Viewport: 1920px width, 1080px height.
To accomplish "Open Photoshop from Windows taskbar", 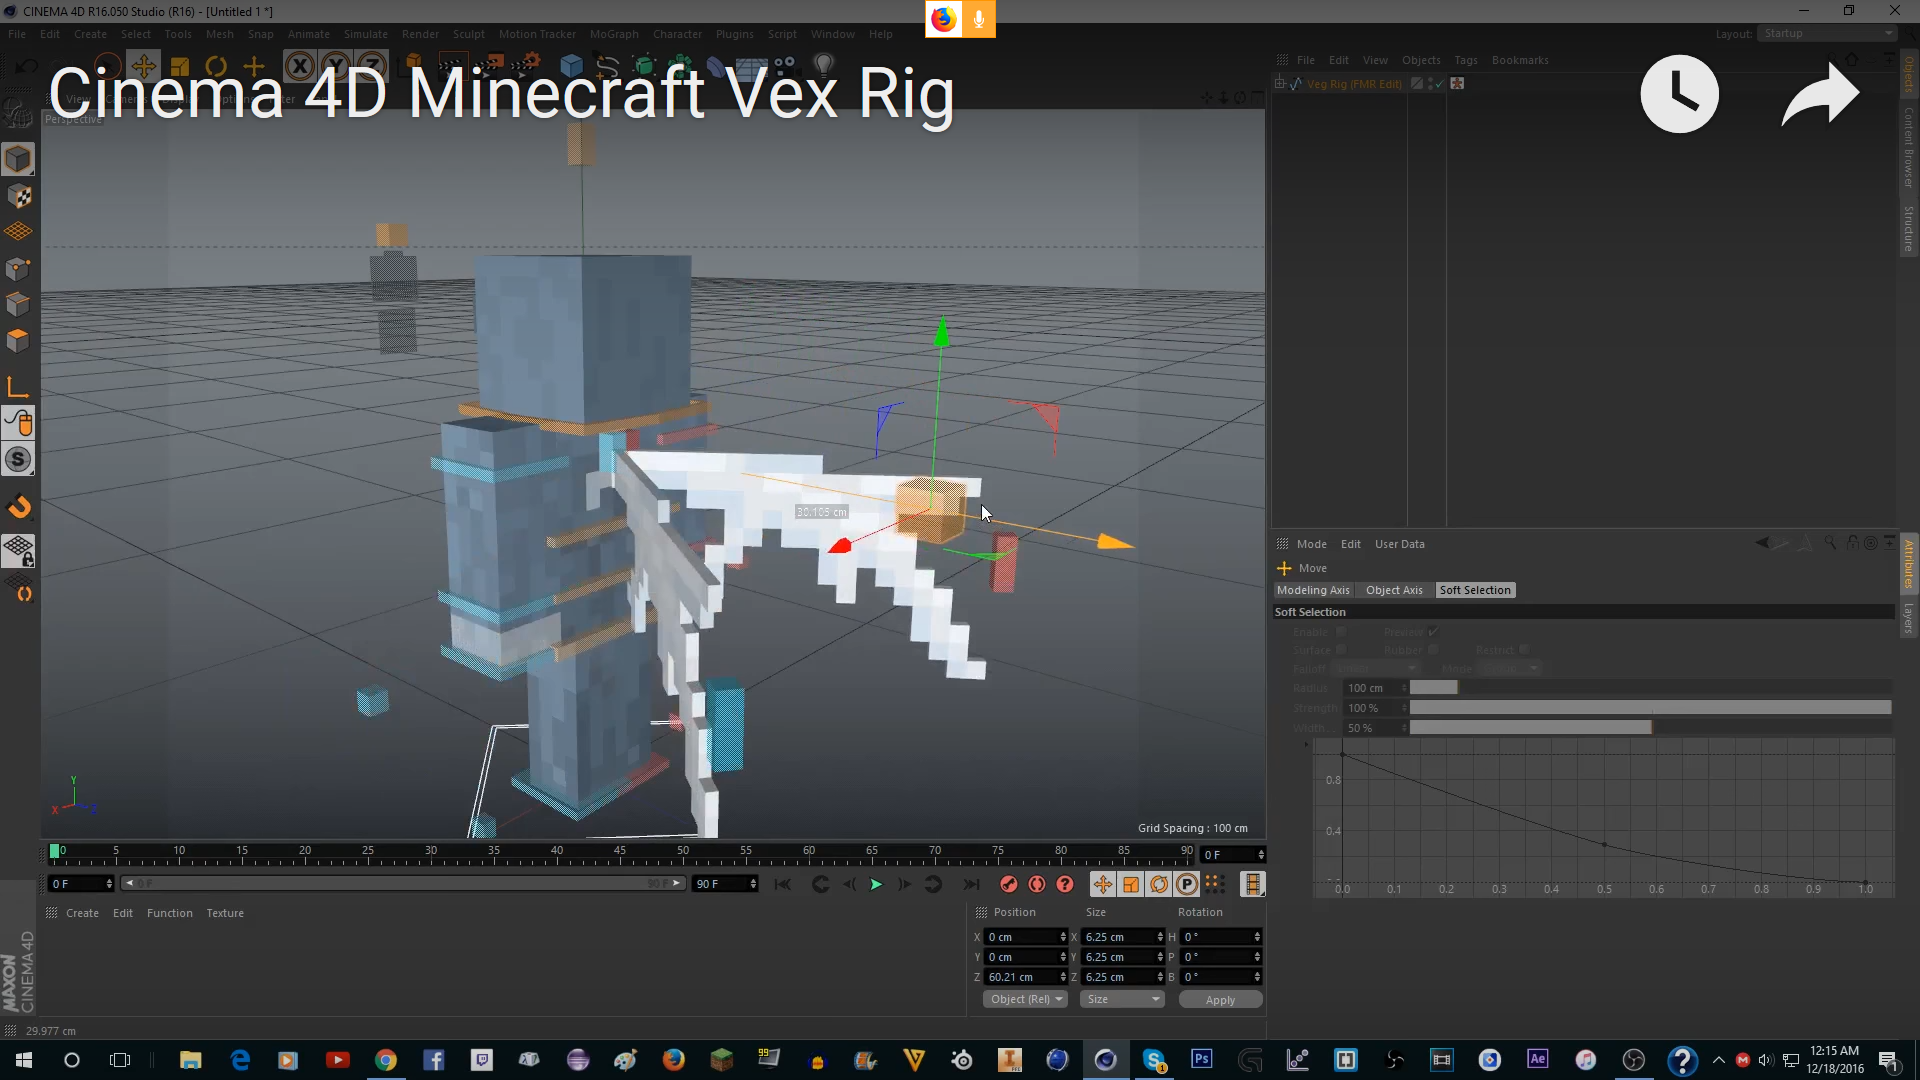I will (x=1202, y=1060).
